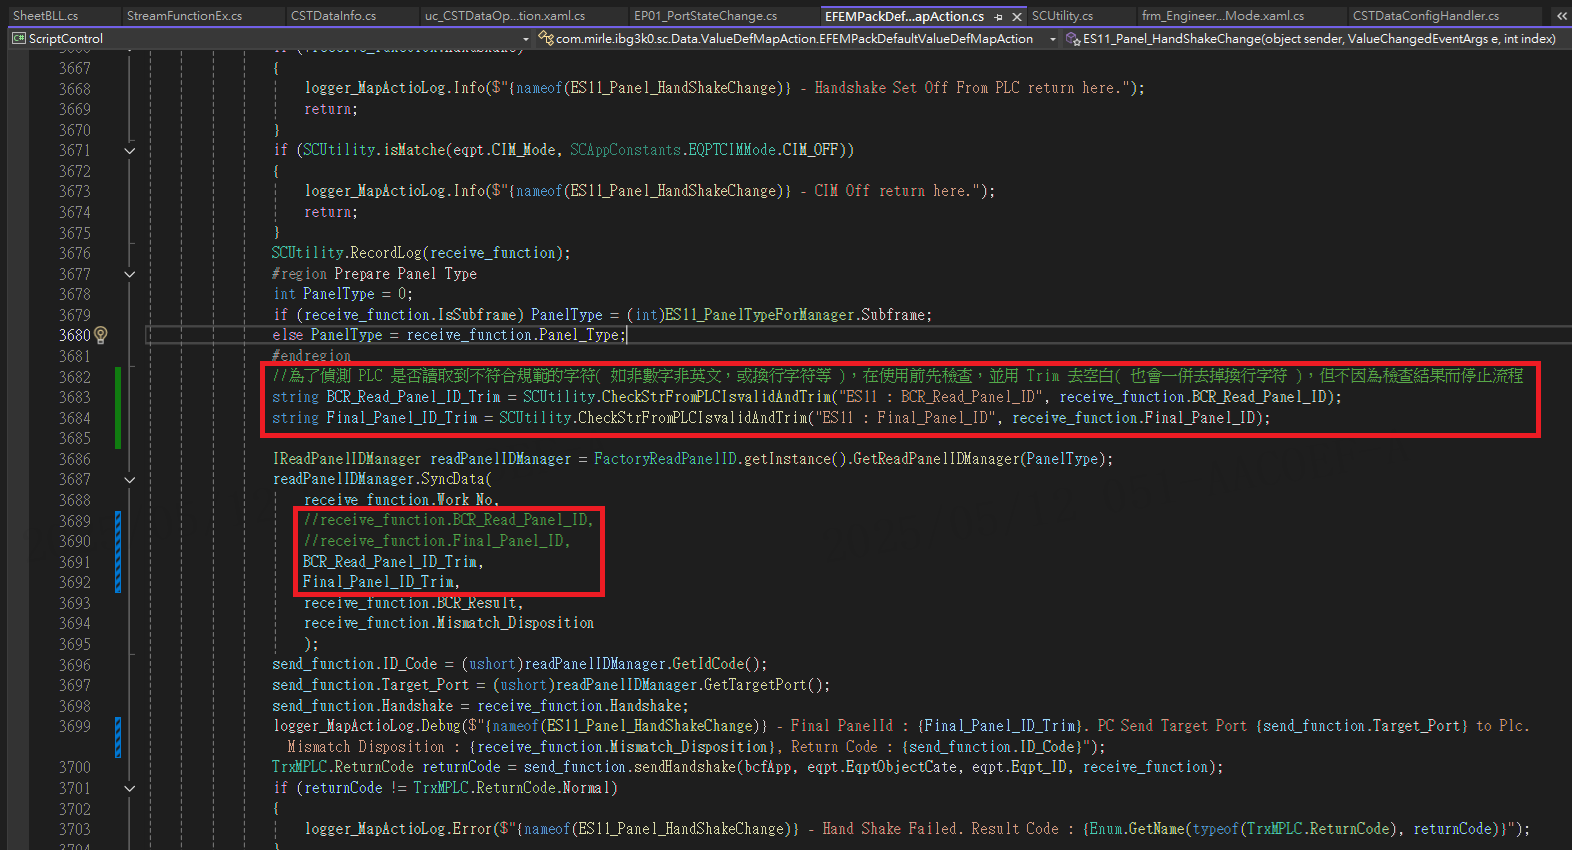1572x850 pixels.
Task: Click the lightbulb quick actions icon on line 3680
Action: pyautogui.click(x=100, y=335)
